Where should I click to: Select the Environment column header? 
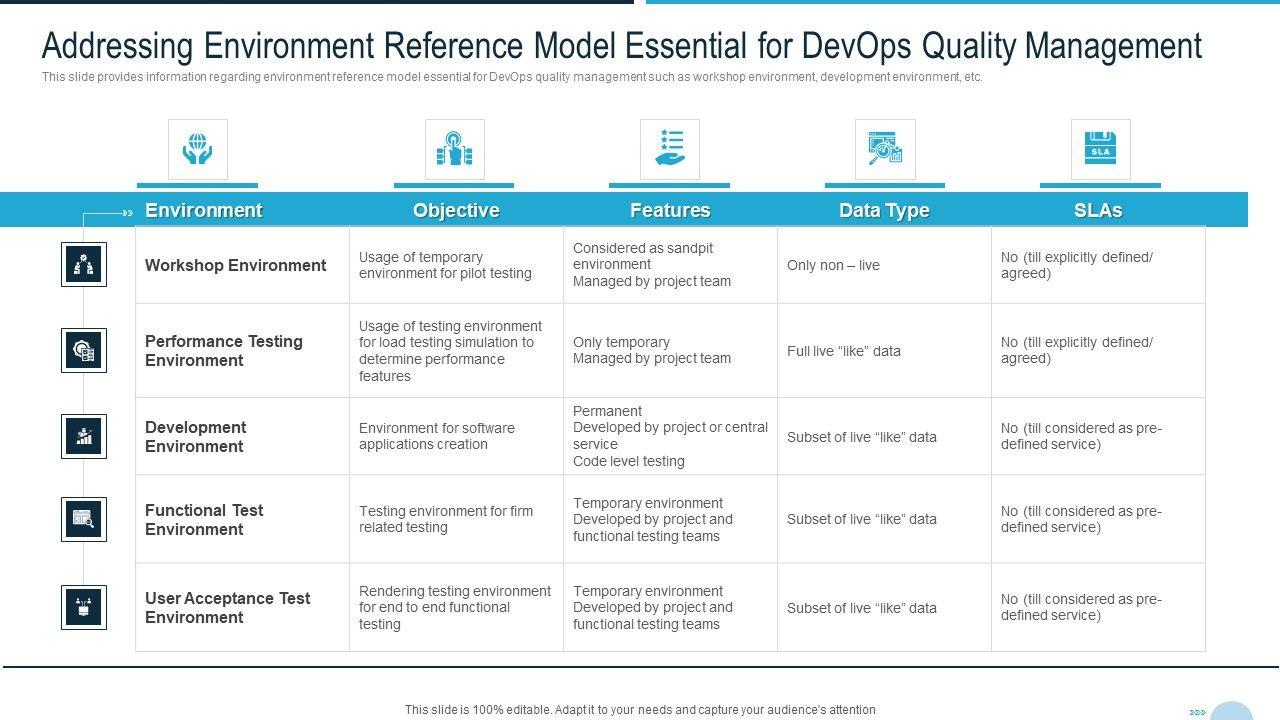click(x=203, y=210)
